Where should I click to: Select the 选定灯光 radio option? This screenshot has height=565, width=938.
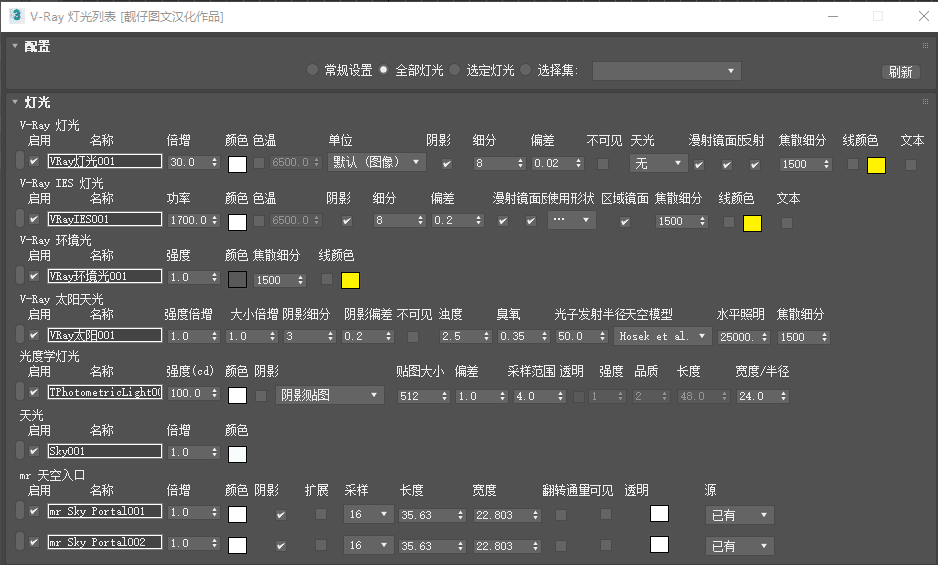pyautogui.click(x=455, y=70)
